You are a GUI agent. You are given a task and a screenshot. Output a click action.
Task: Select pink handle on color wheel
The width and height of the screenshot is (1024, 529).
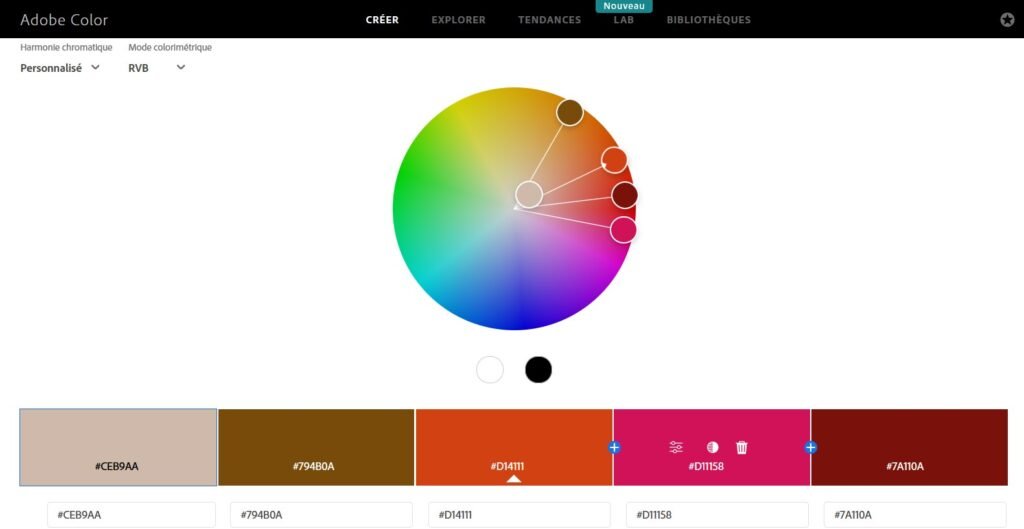623,230
